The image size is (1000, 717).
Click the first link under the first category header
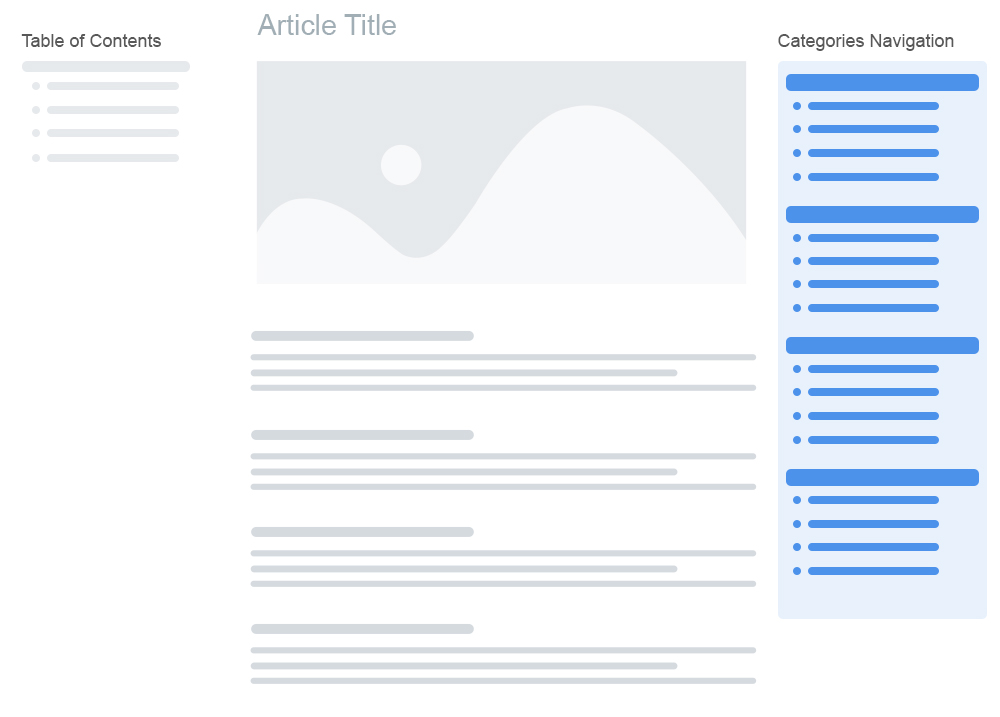click(x=873, y=106)
